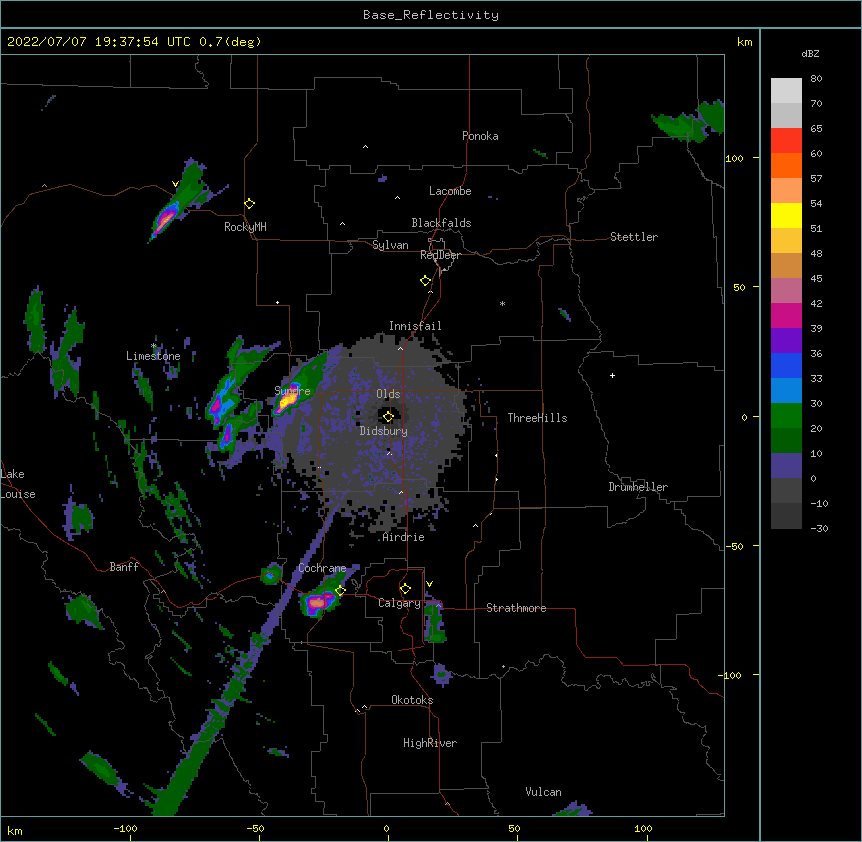Click the -100 tick on the bottom axis

coord(125,828)
